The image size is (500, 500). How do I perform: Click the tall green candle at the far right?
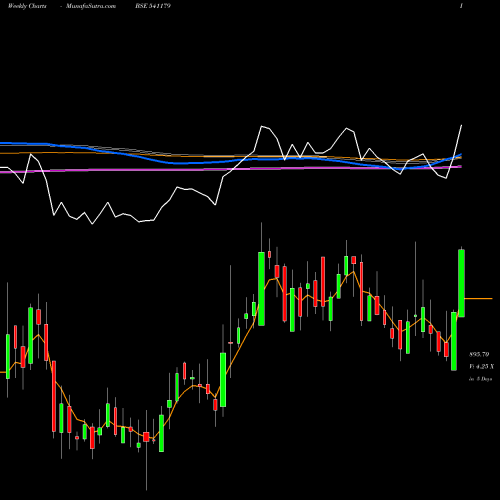(x=461, y=283)
